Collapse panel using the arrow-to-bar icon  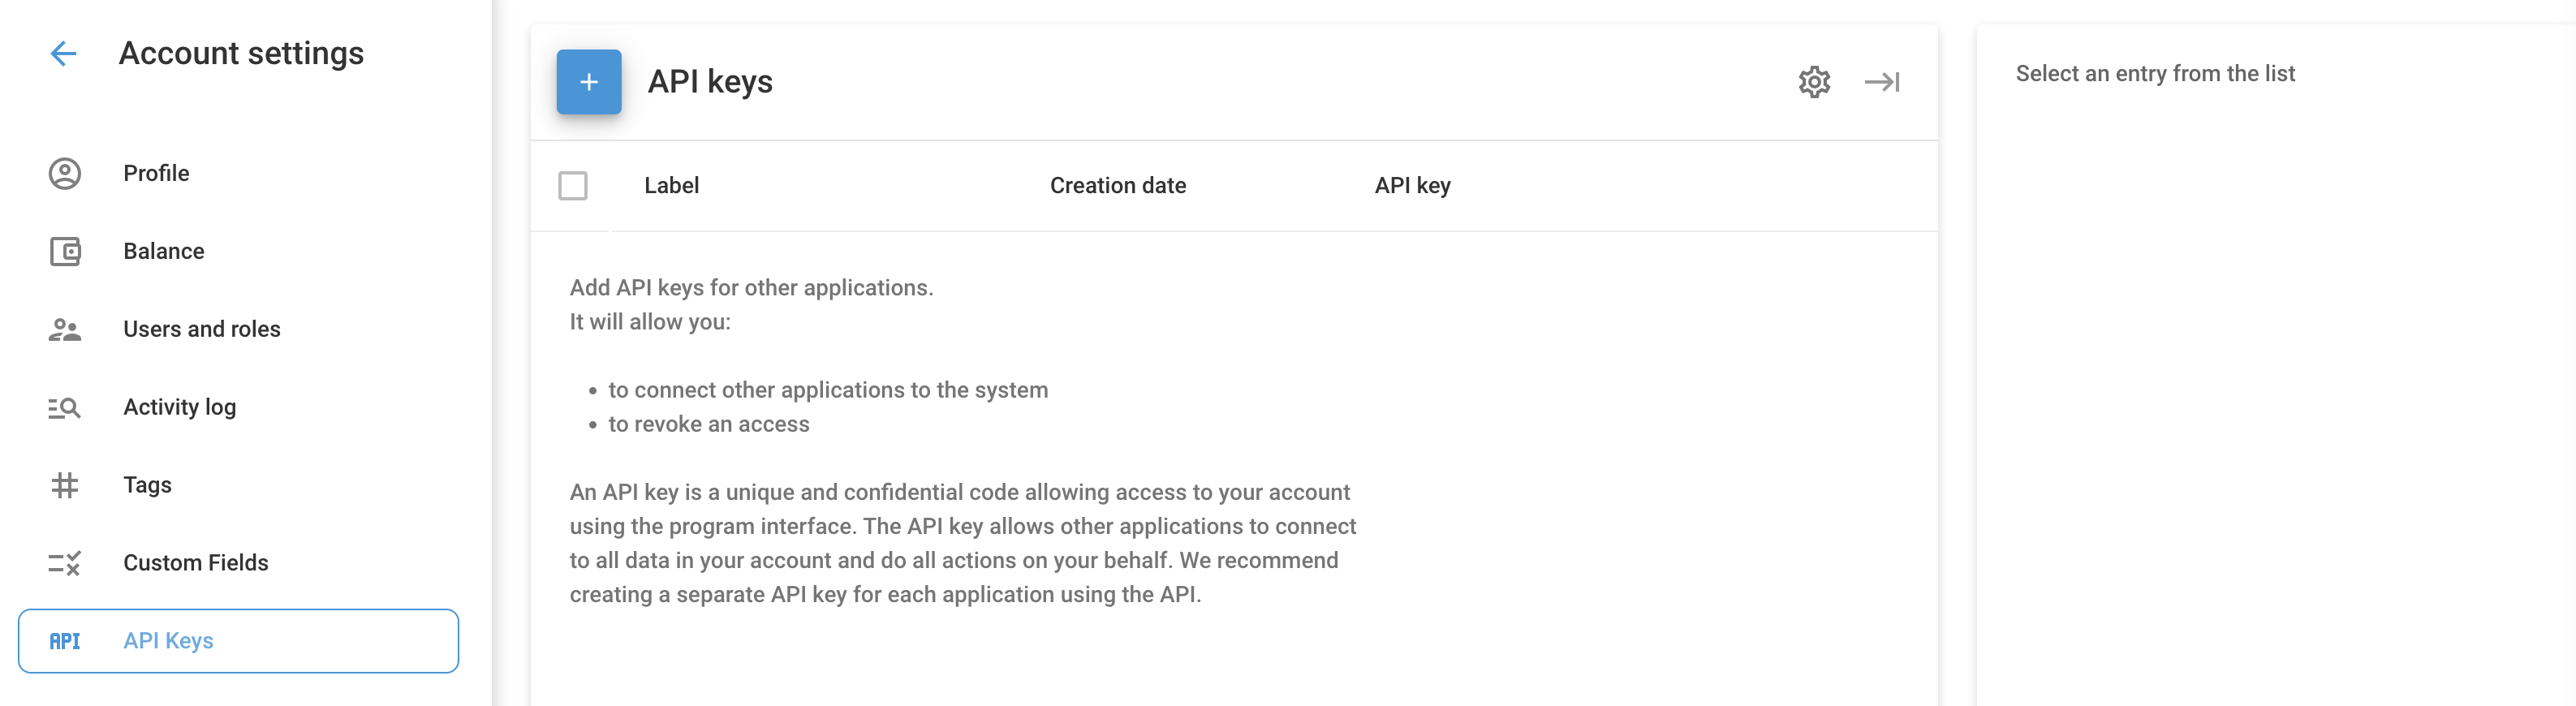(1882, 82)
